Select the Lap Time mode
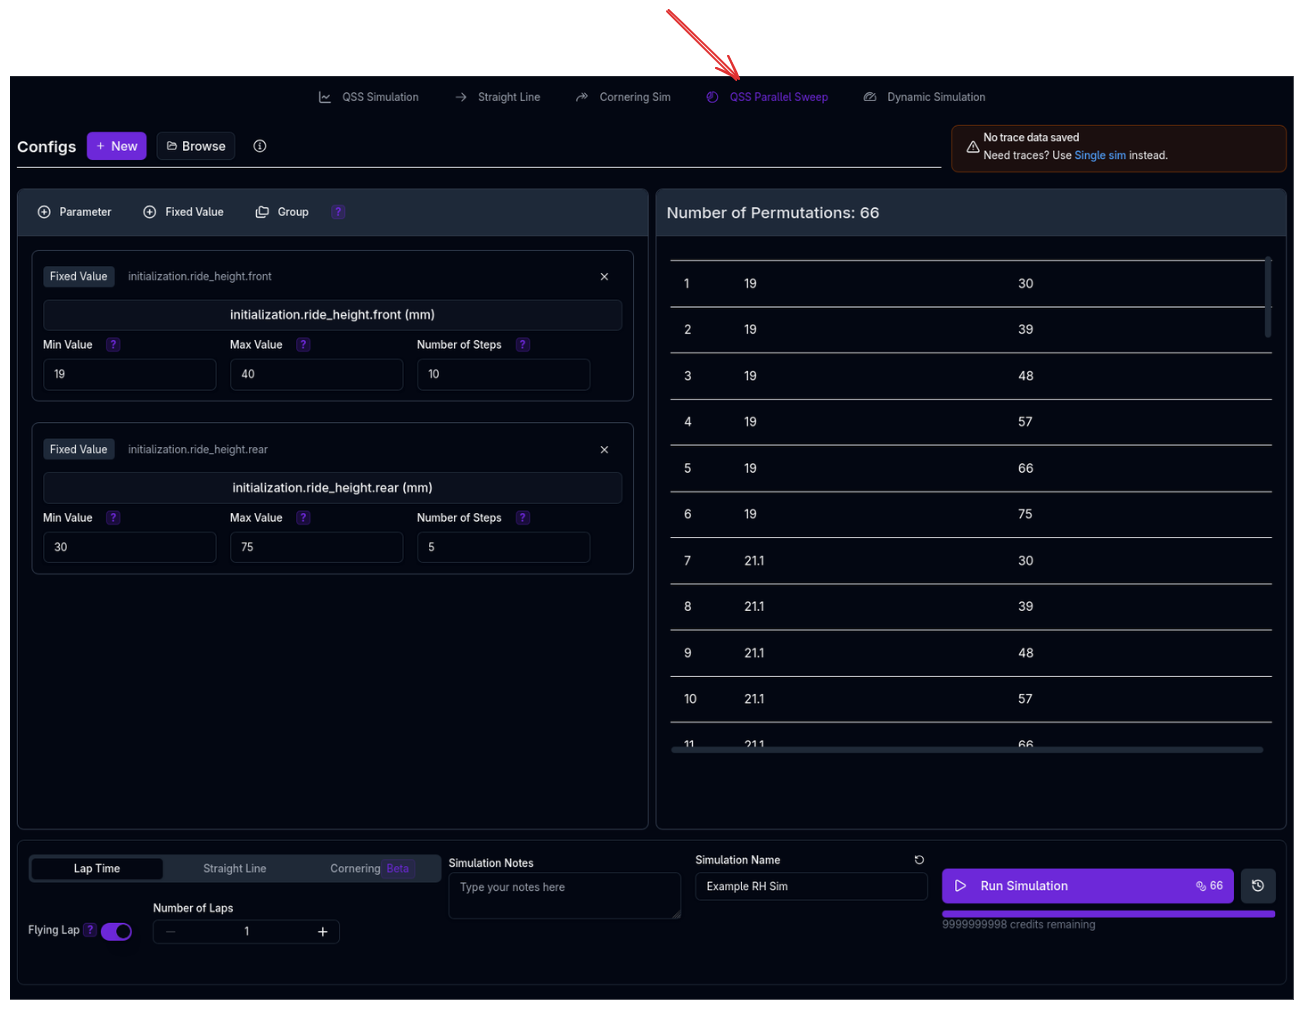Screen dimensions: 1303x1009 (x=97, y=869)
